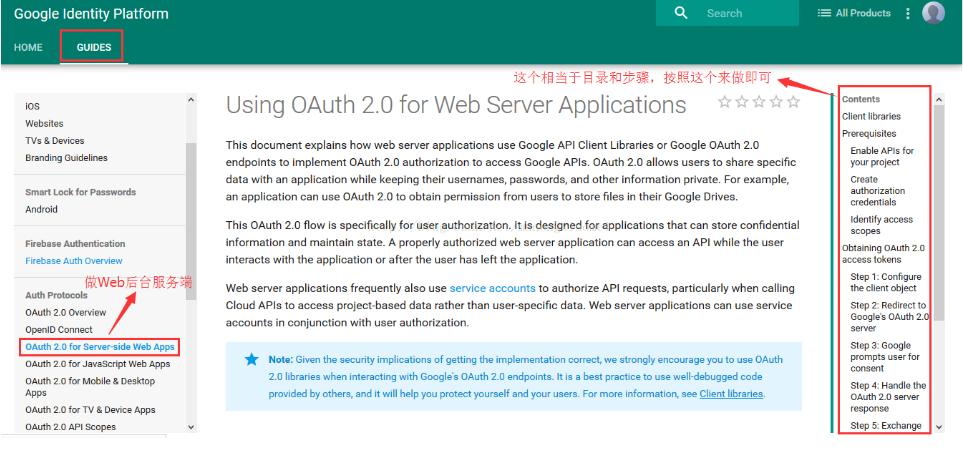Jump to Step 2: Redirect to Google's OAuth server

pyautogui.click(x=890, y=316)
